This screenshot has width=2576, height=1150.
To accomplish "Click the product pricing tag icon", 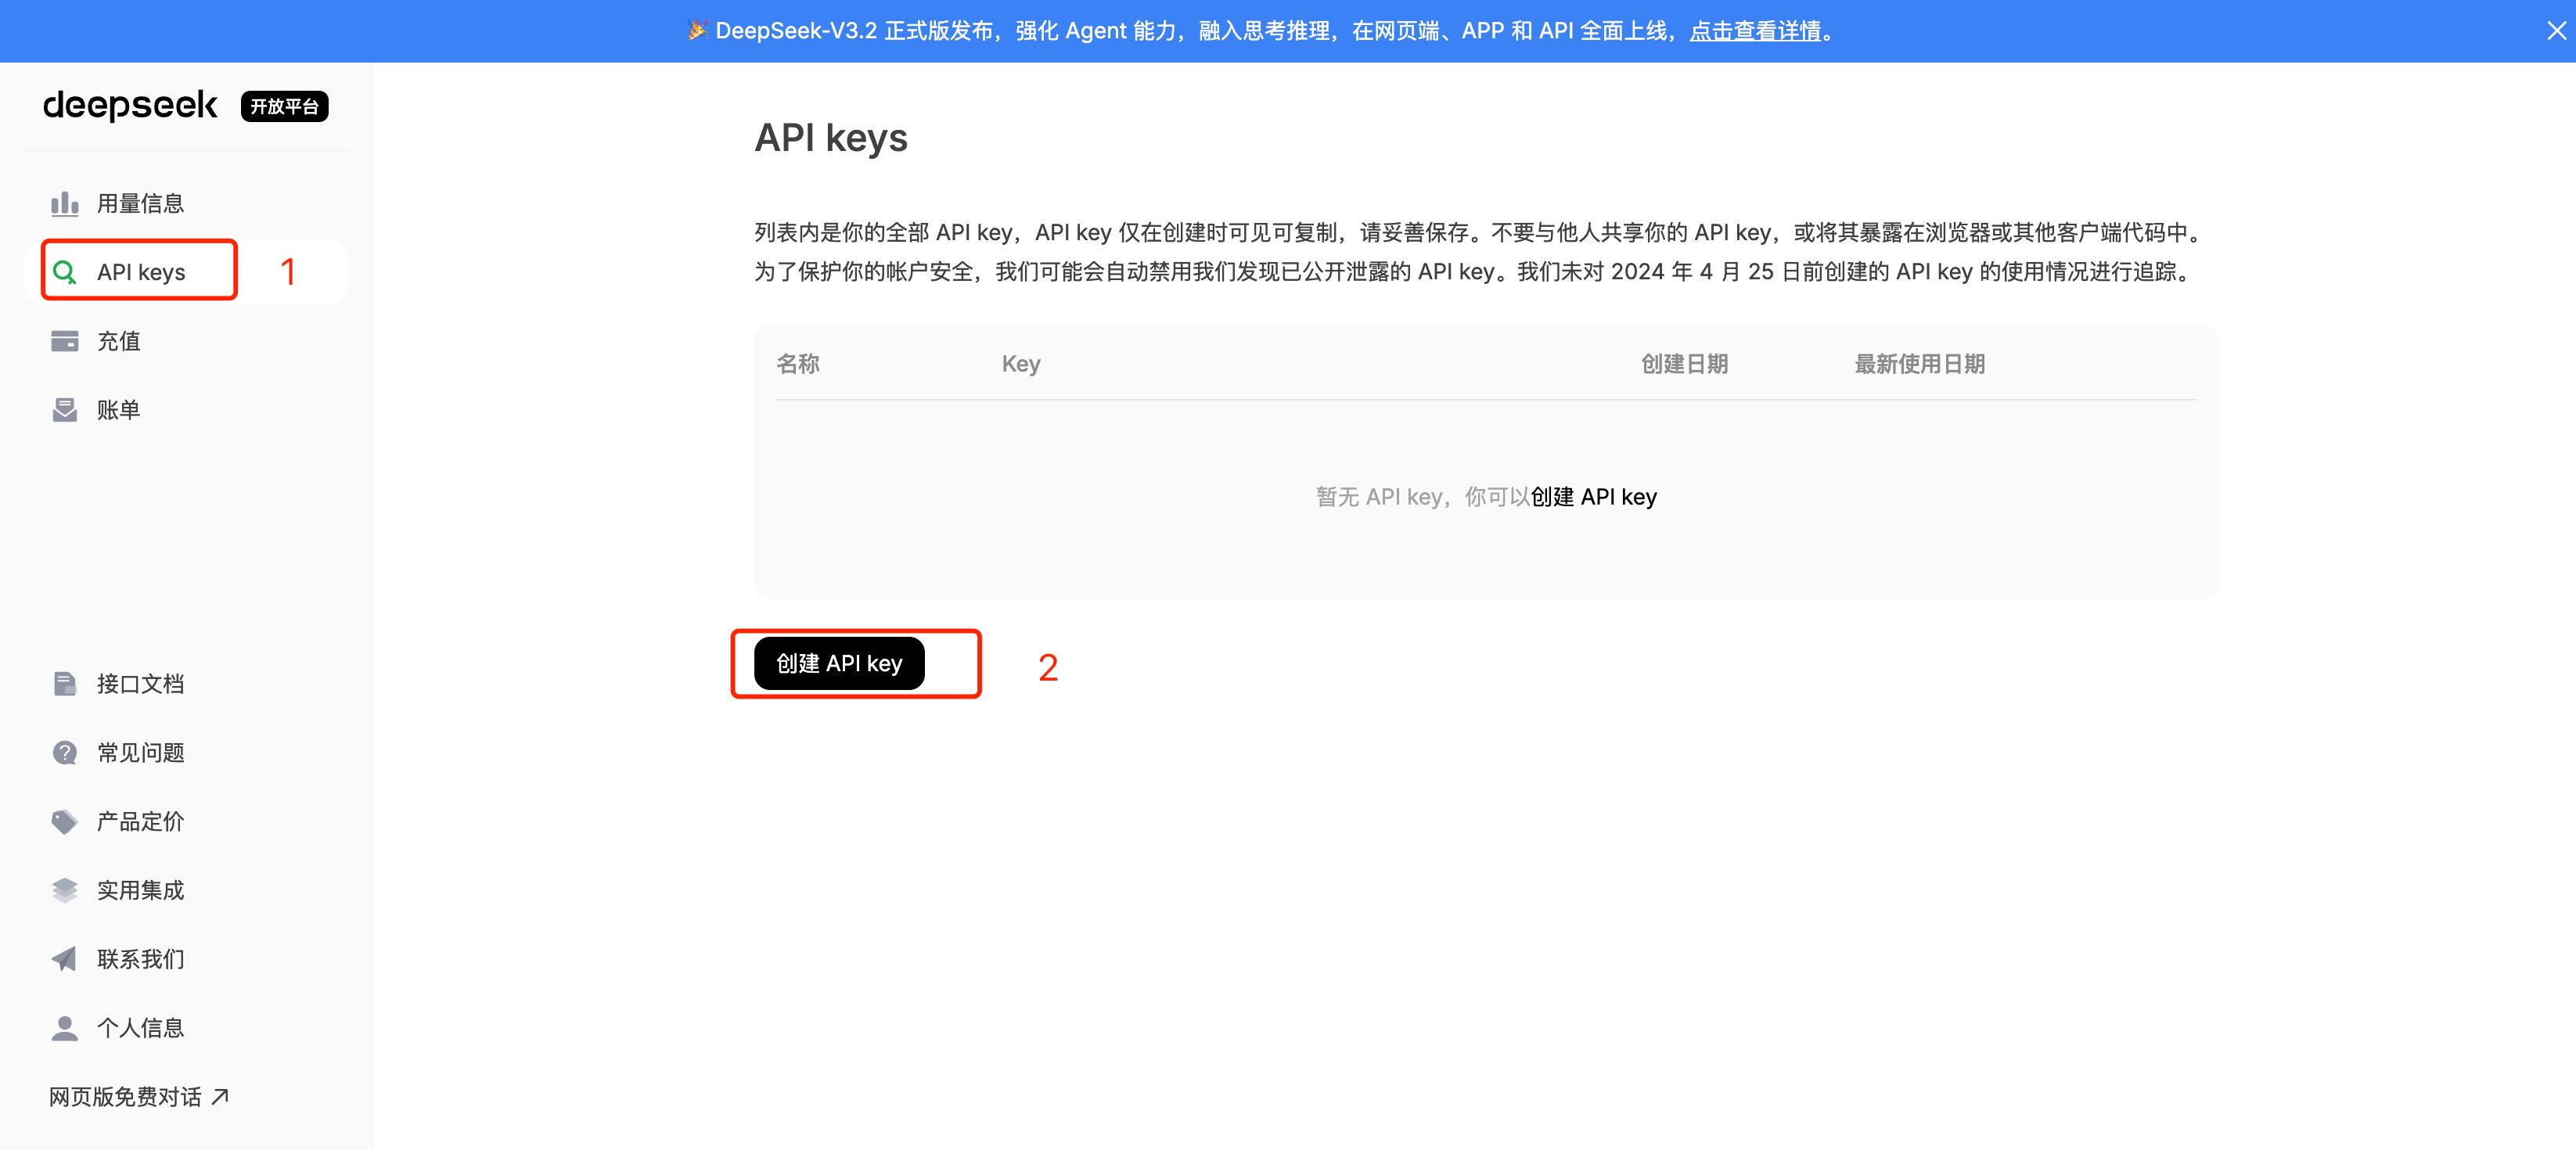I will tap(65, 822).
